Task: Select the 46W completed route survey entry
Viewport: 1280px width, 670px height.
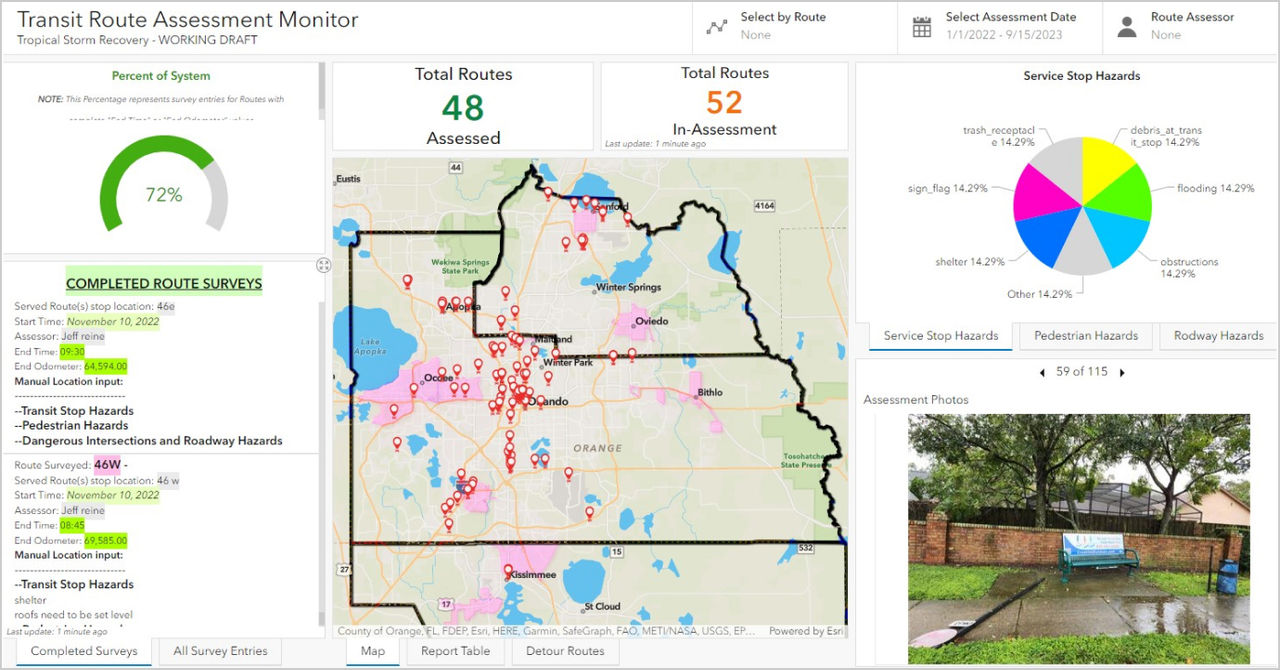Action: 107,464
